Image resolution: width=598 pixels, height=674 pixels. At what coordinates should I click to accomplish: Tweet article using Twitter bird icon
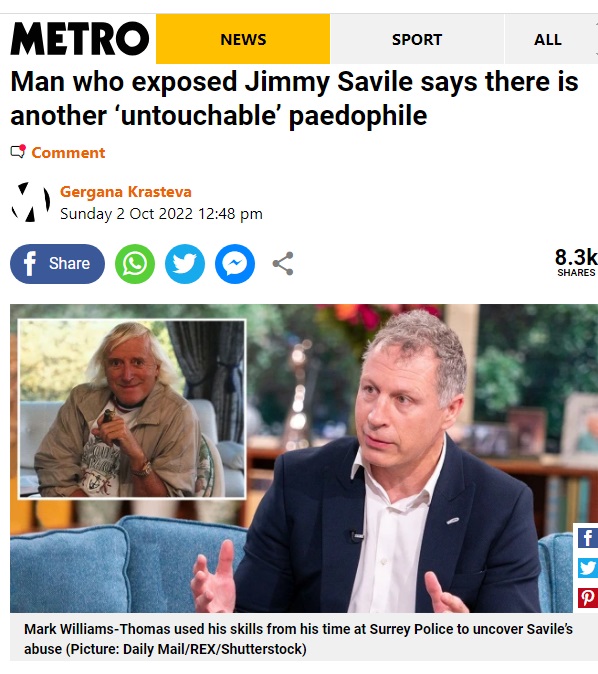tap(185, 263)
